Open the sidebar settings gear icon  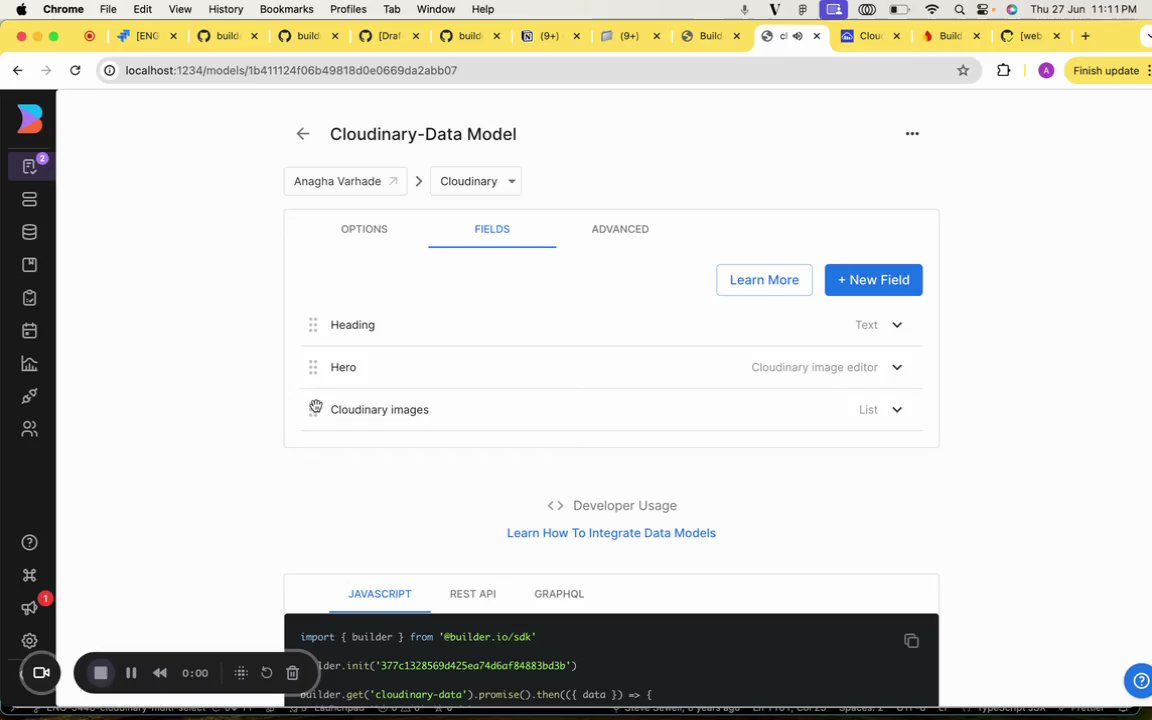pyautogui.click(x=29, y=641)
